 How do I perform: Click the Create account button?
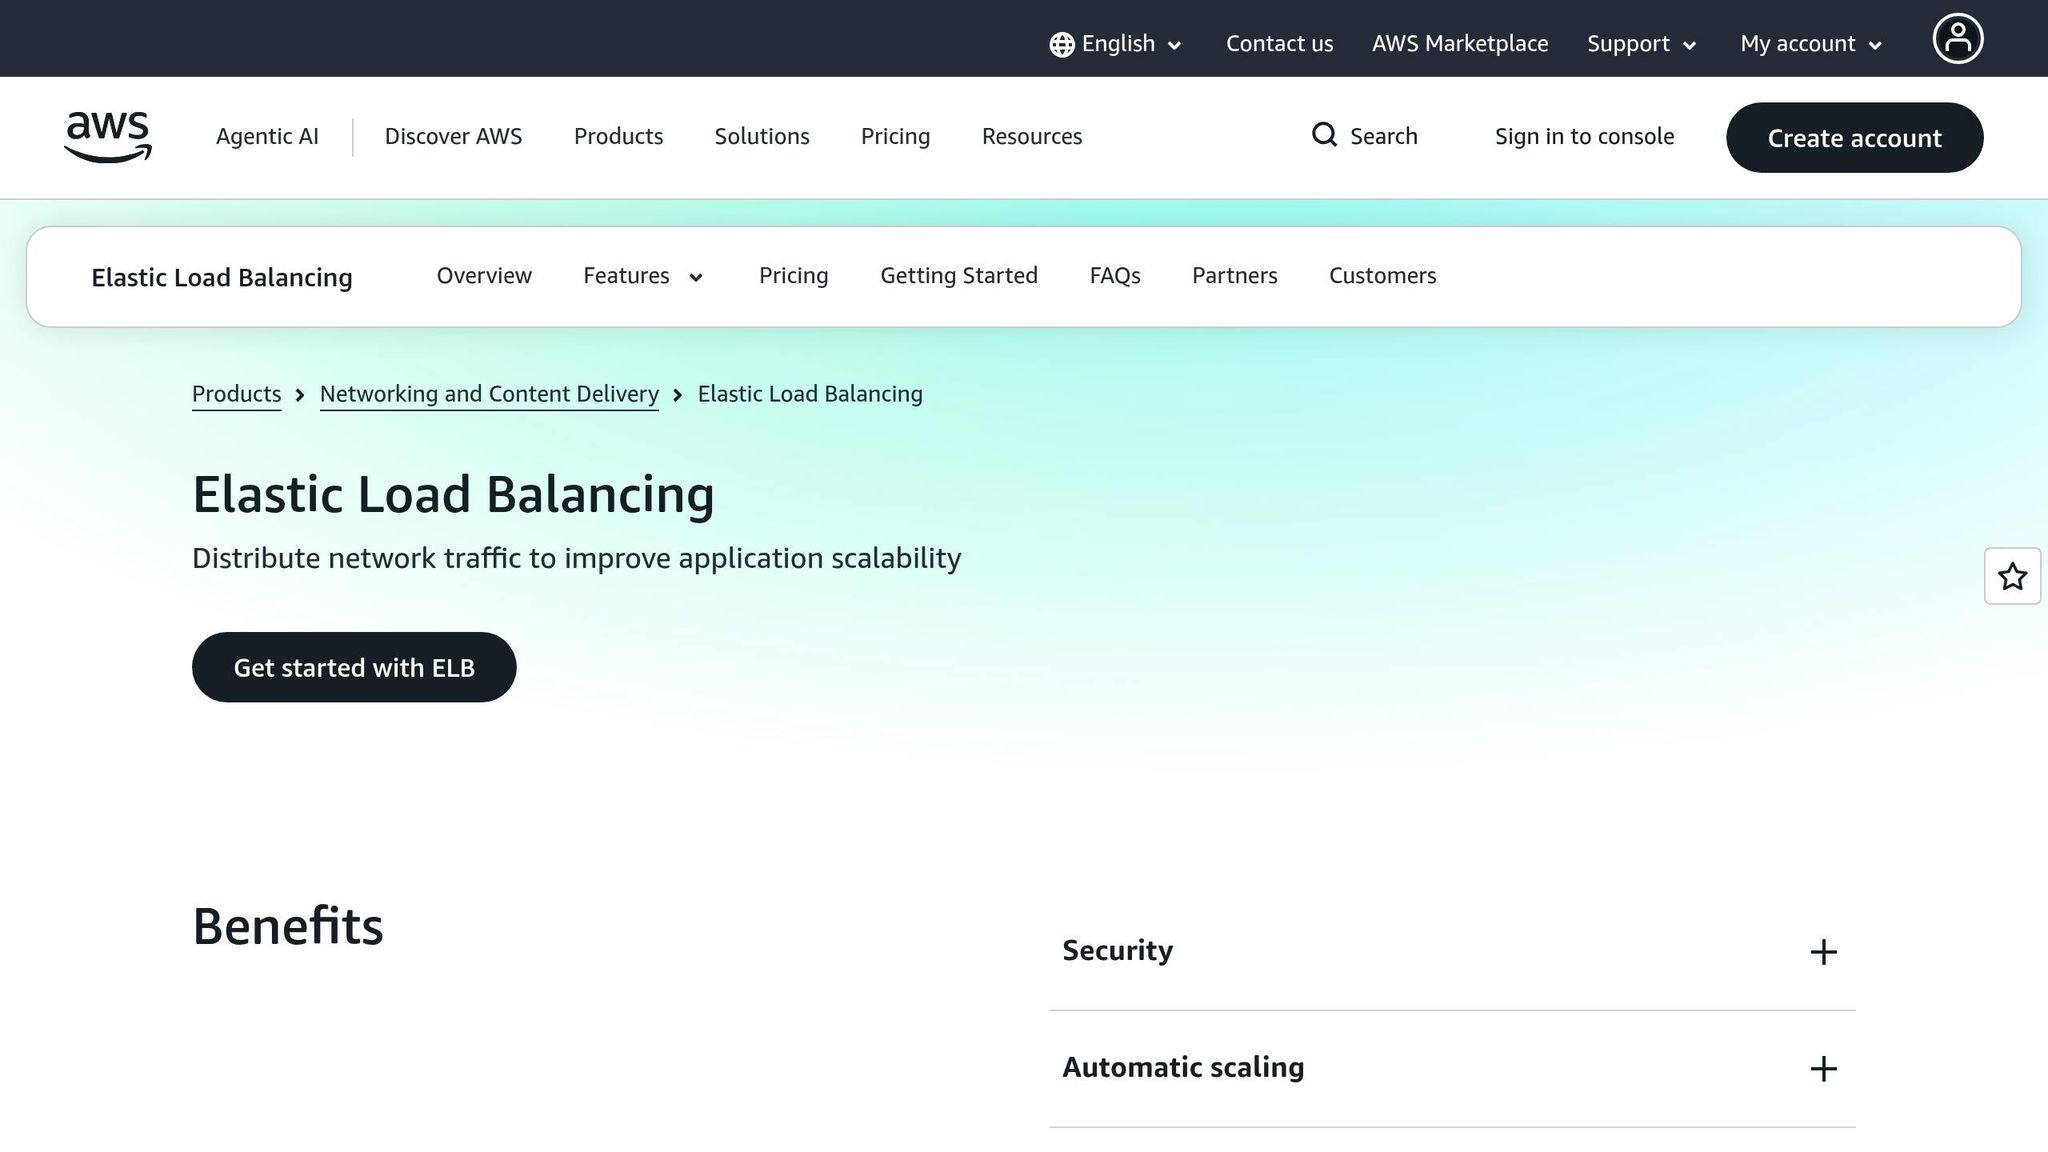[x=1853, y=137]
